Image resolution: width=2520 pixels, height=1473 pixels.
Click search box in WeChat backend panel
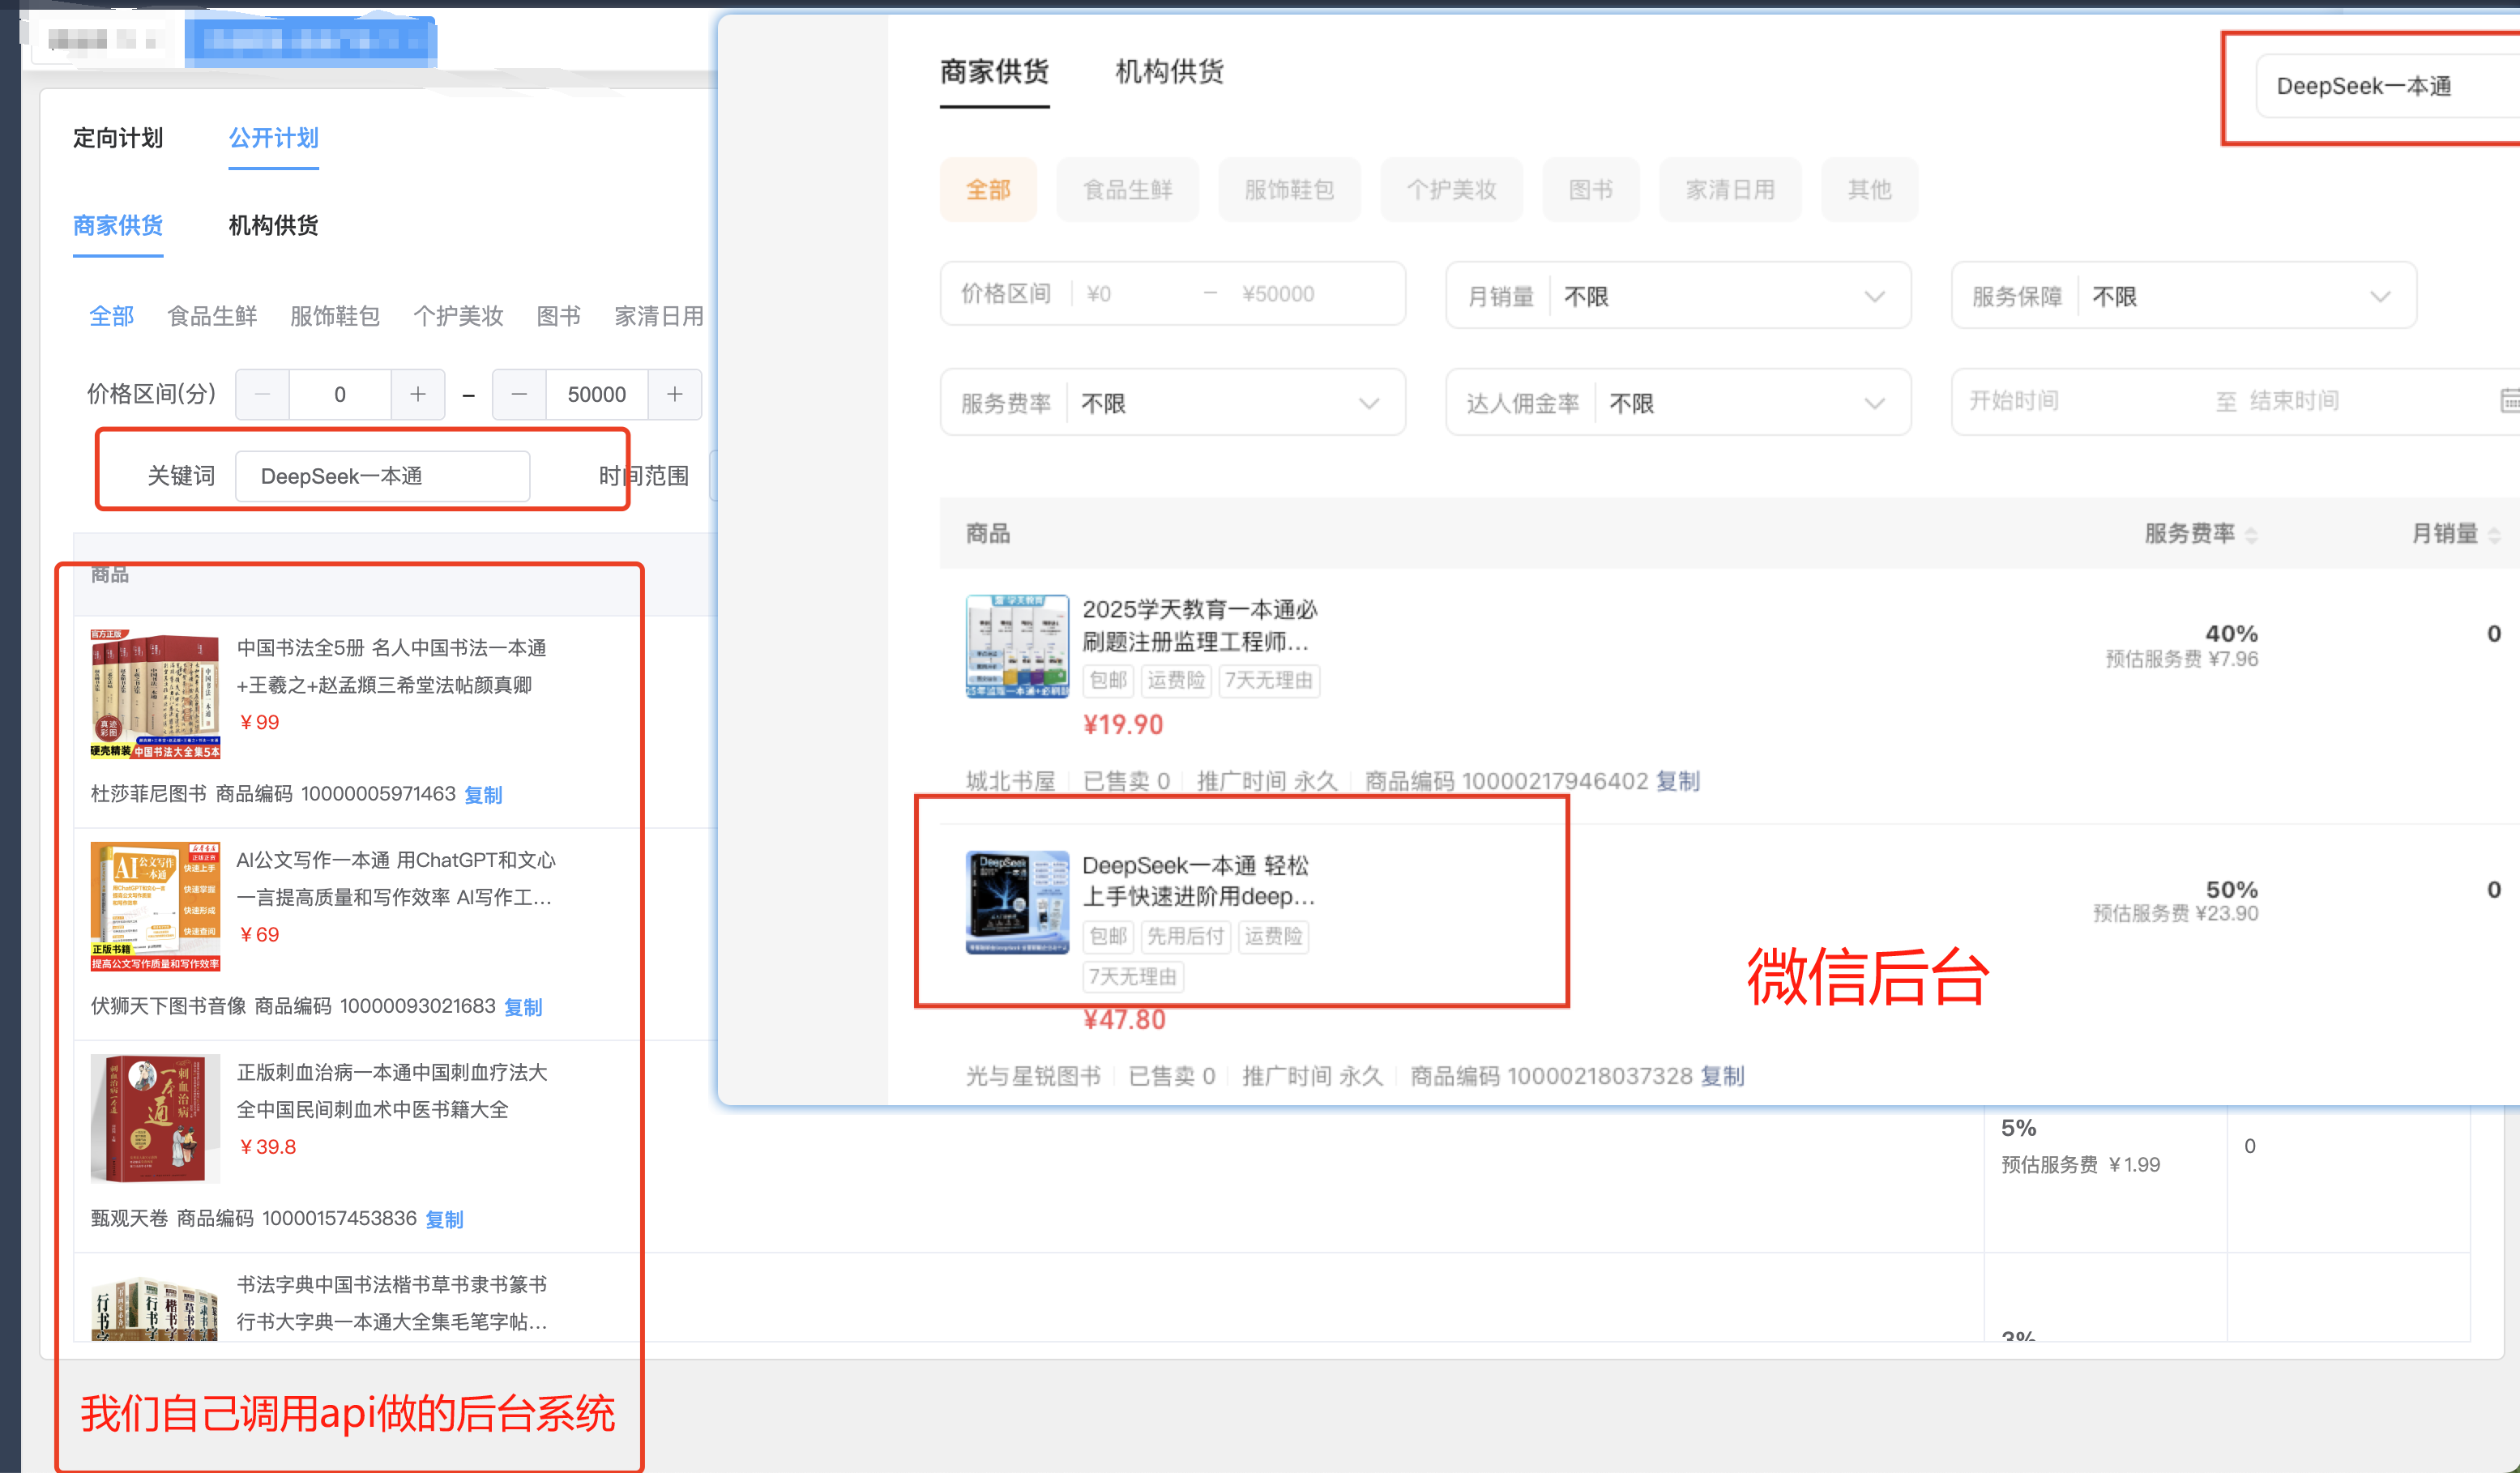coord(2388,86)
